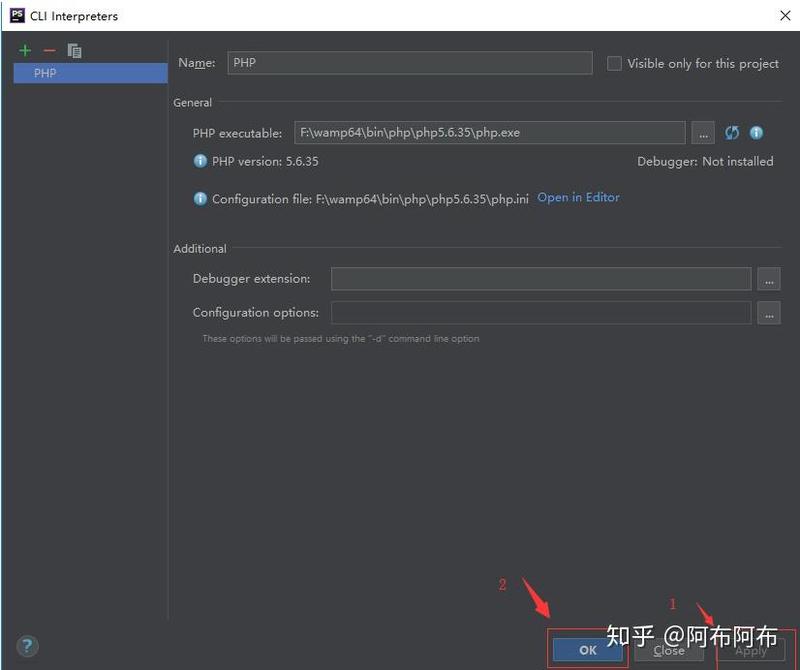Viewport: 800px width, 670px height.
Task: Expand the Configuration options editor
Action: pyautogui.click(x=768, y=312)
